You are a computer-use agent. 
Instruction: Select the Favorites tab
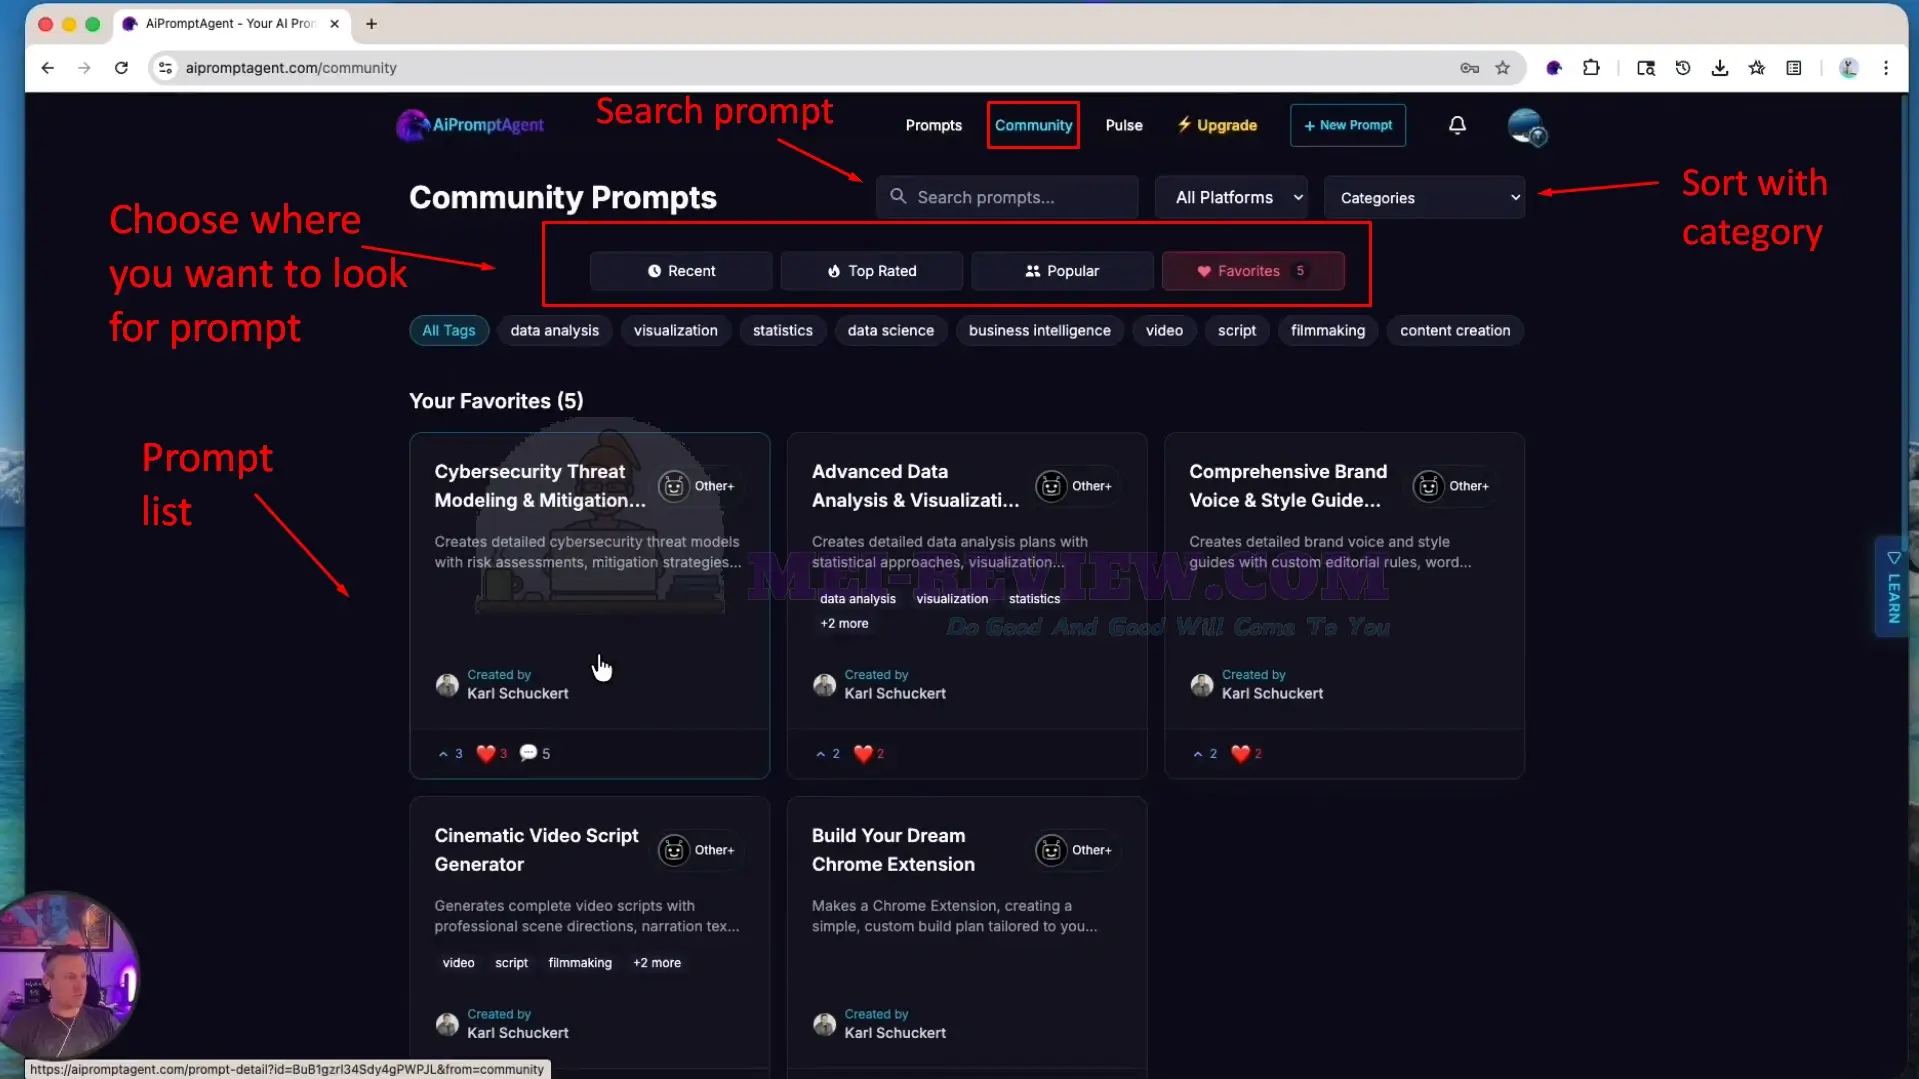pos(1253,271)
